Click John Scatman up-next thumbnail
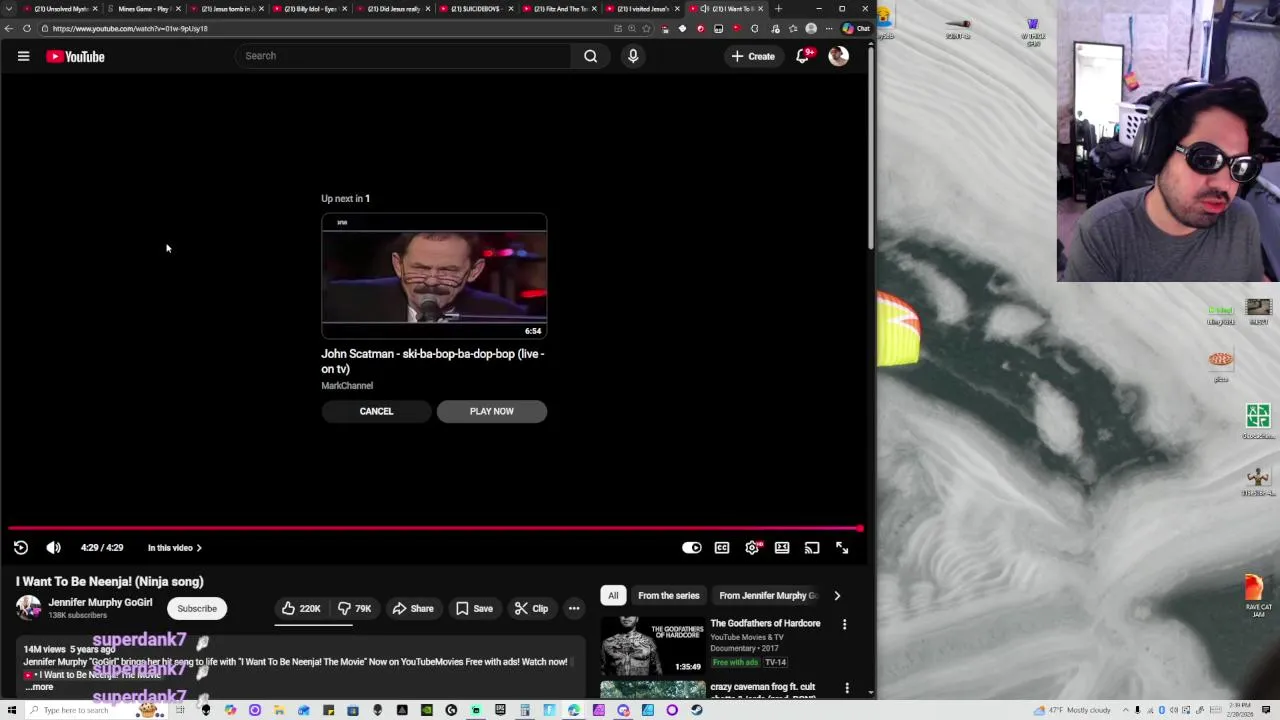Image resolution: width=1280 pixels, height=720 pixels. (434, 276)
